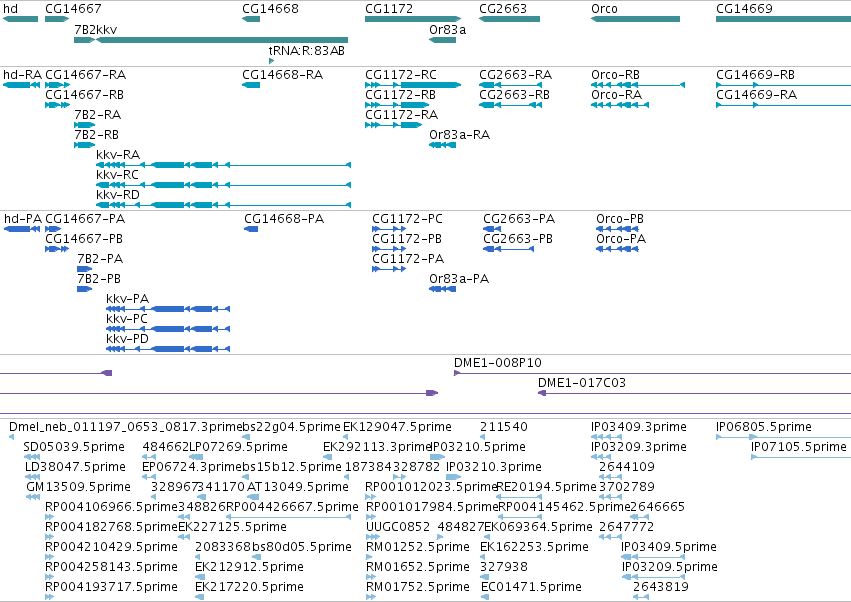
Task: Open the EC01471.5prime EST label
Action: click(531, 587)
